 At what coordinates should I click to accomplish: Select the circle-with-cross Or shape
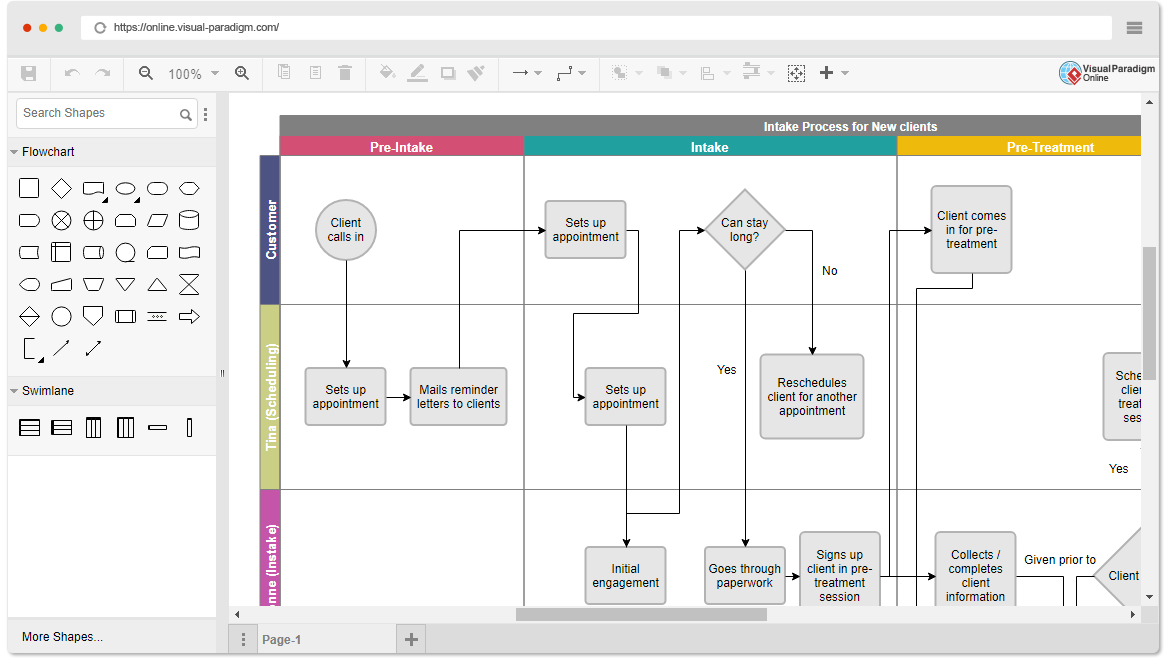point(93,220)
